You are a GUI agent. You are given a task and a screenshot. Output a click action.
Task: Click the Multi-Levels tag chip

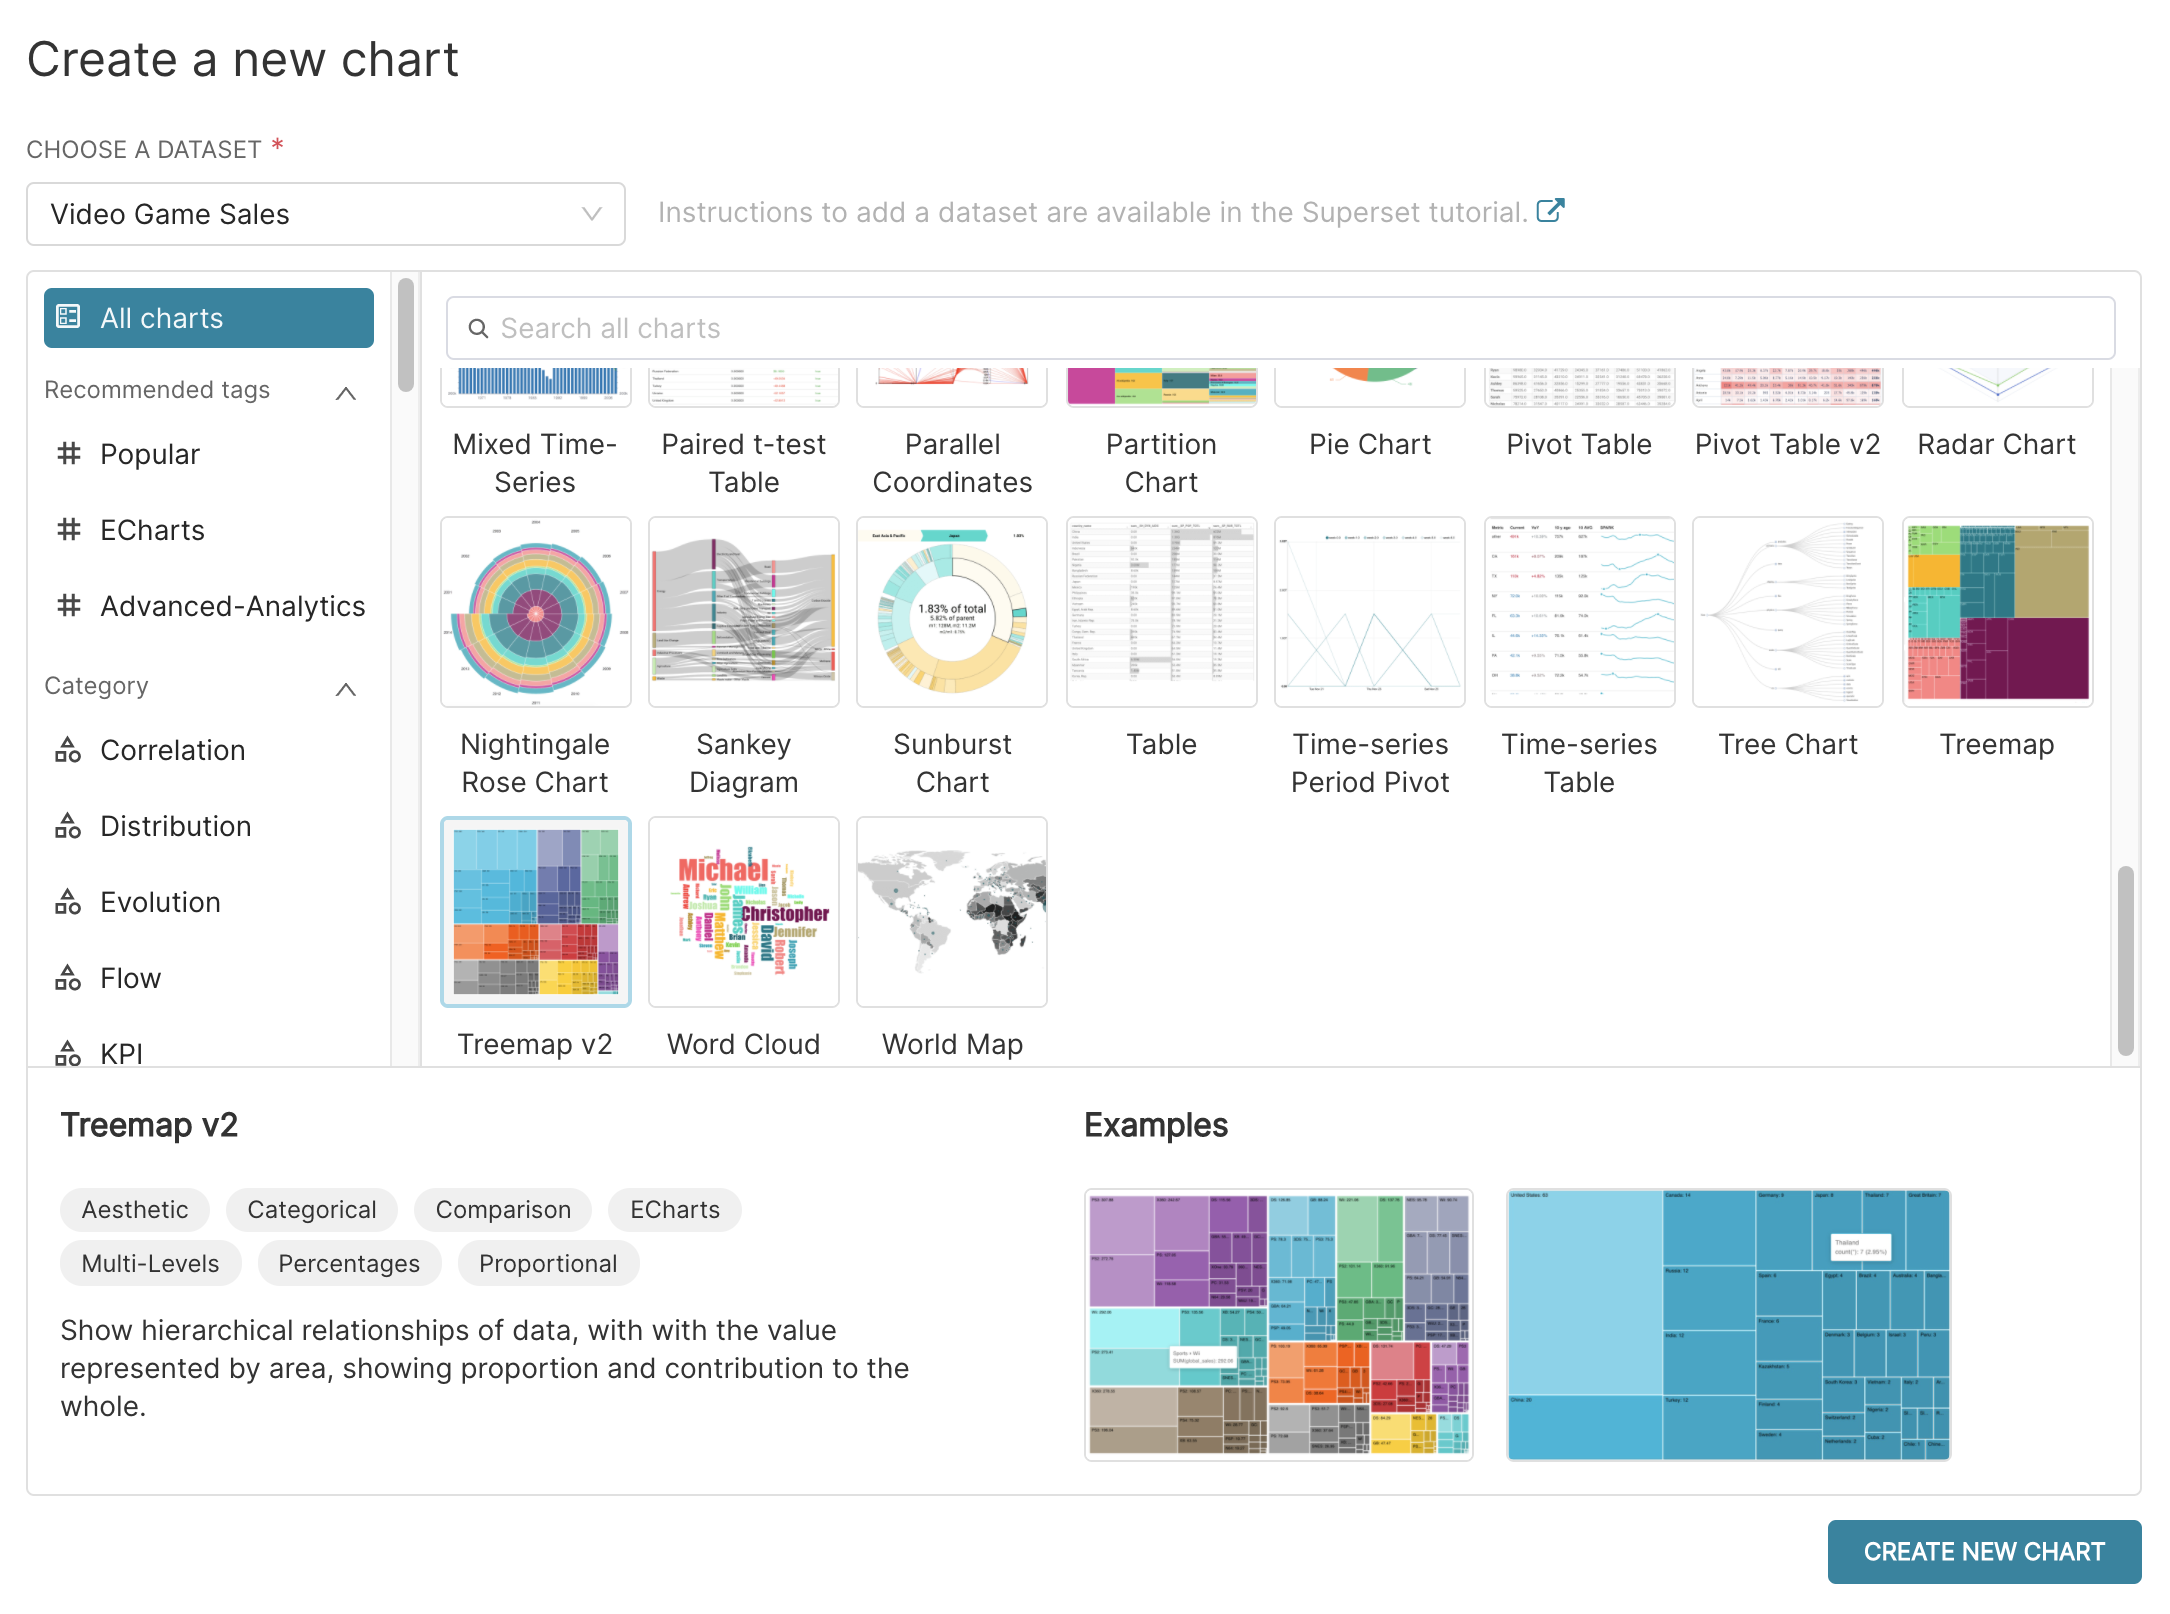click(150, 1263)
